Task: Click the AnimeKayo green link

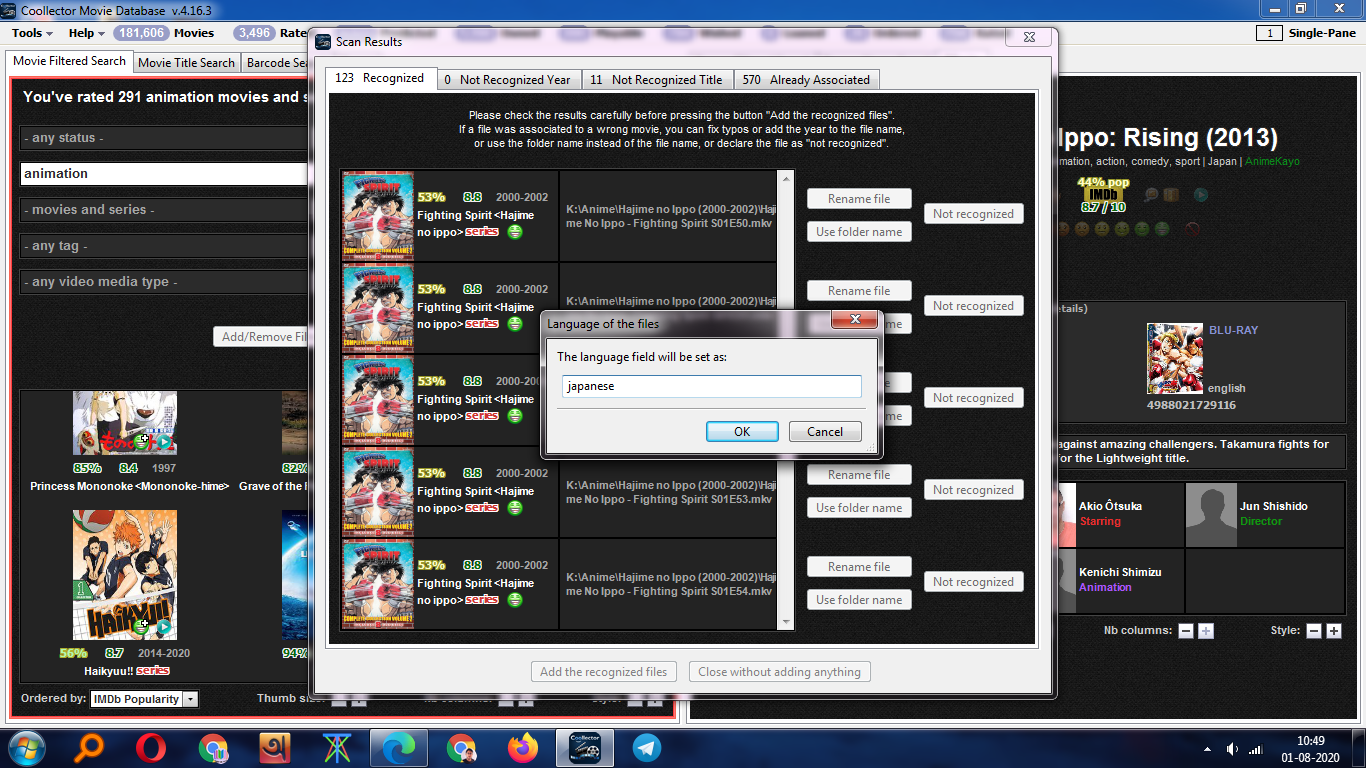Action: (1272, 161)
